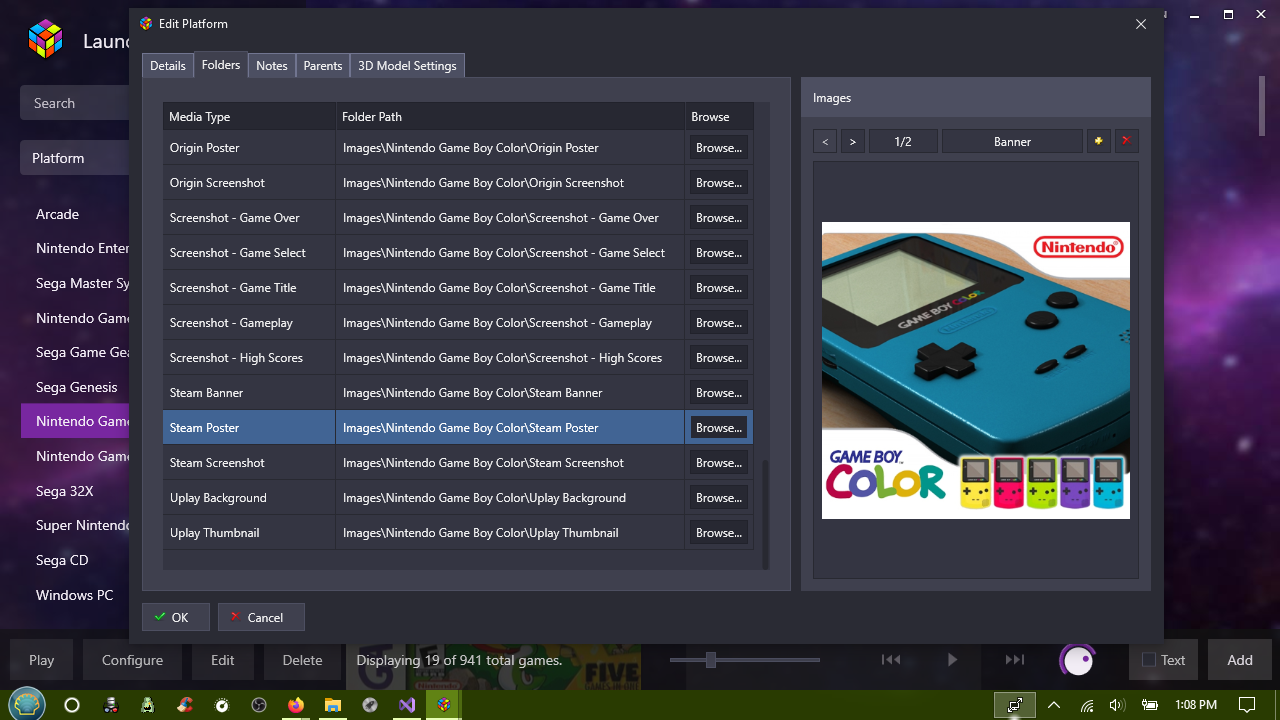Click the battery tray icon

click(1150, 705)
